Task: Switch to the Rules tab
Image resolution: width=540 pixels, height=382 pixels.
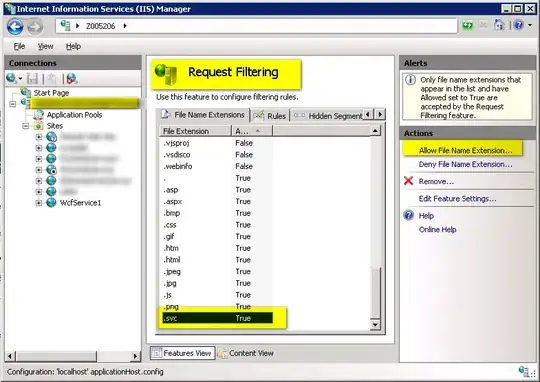Action: [x=270, y=116]
